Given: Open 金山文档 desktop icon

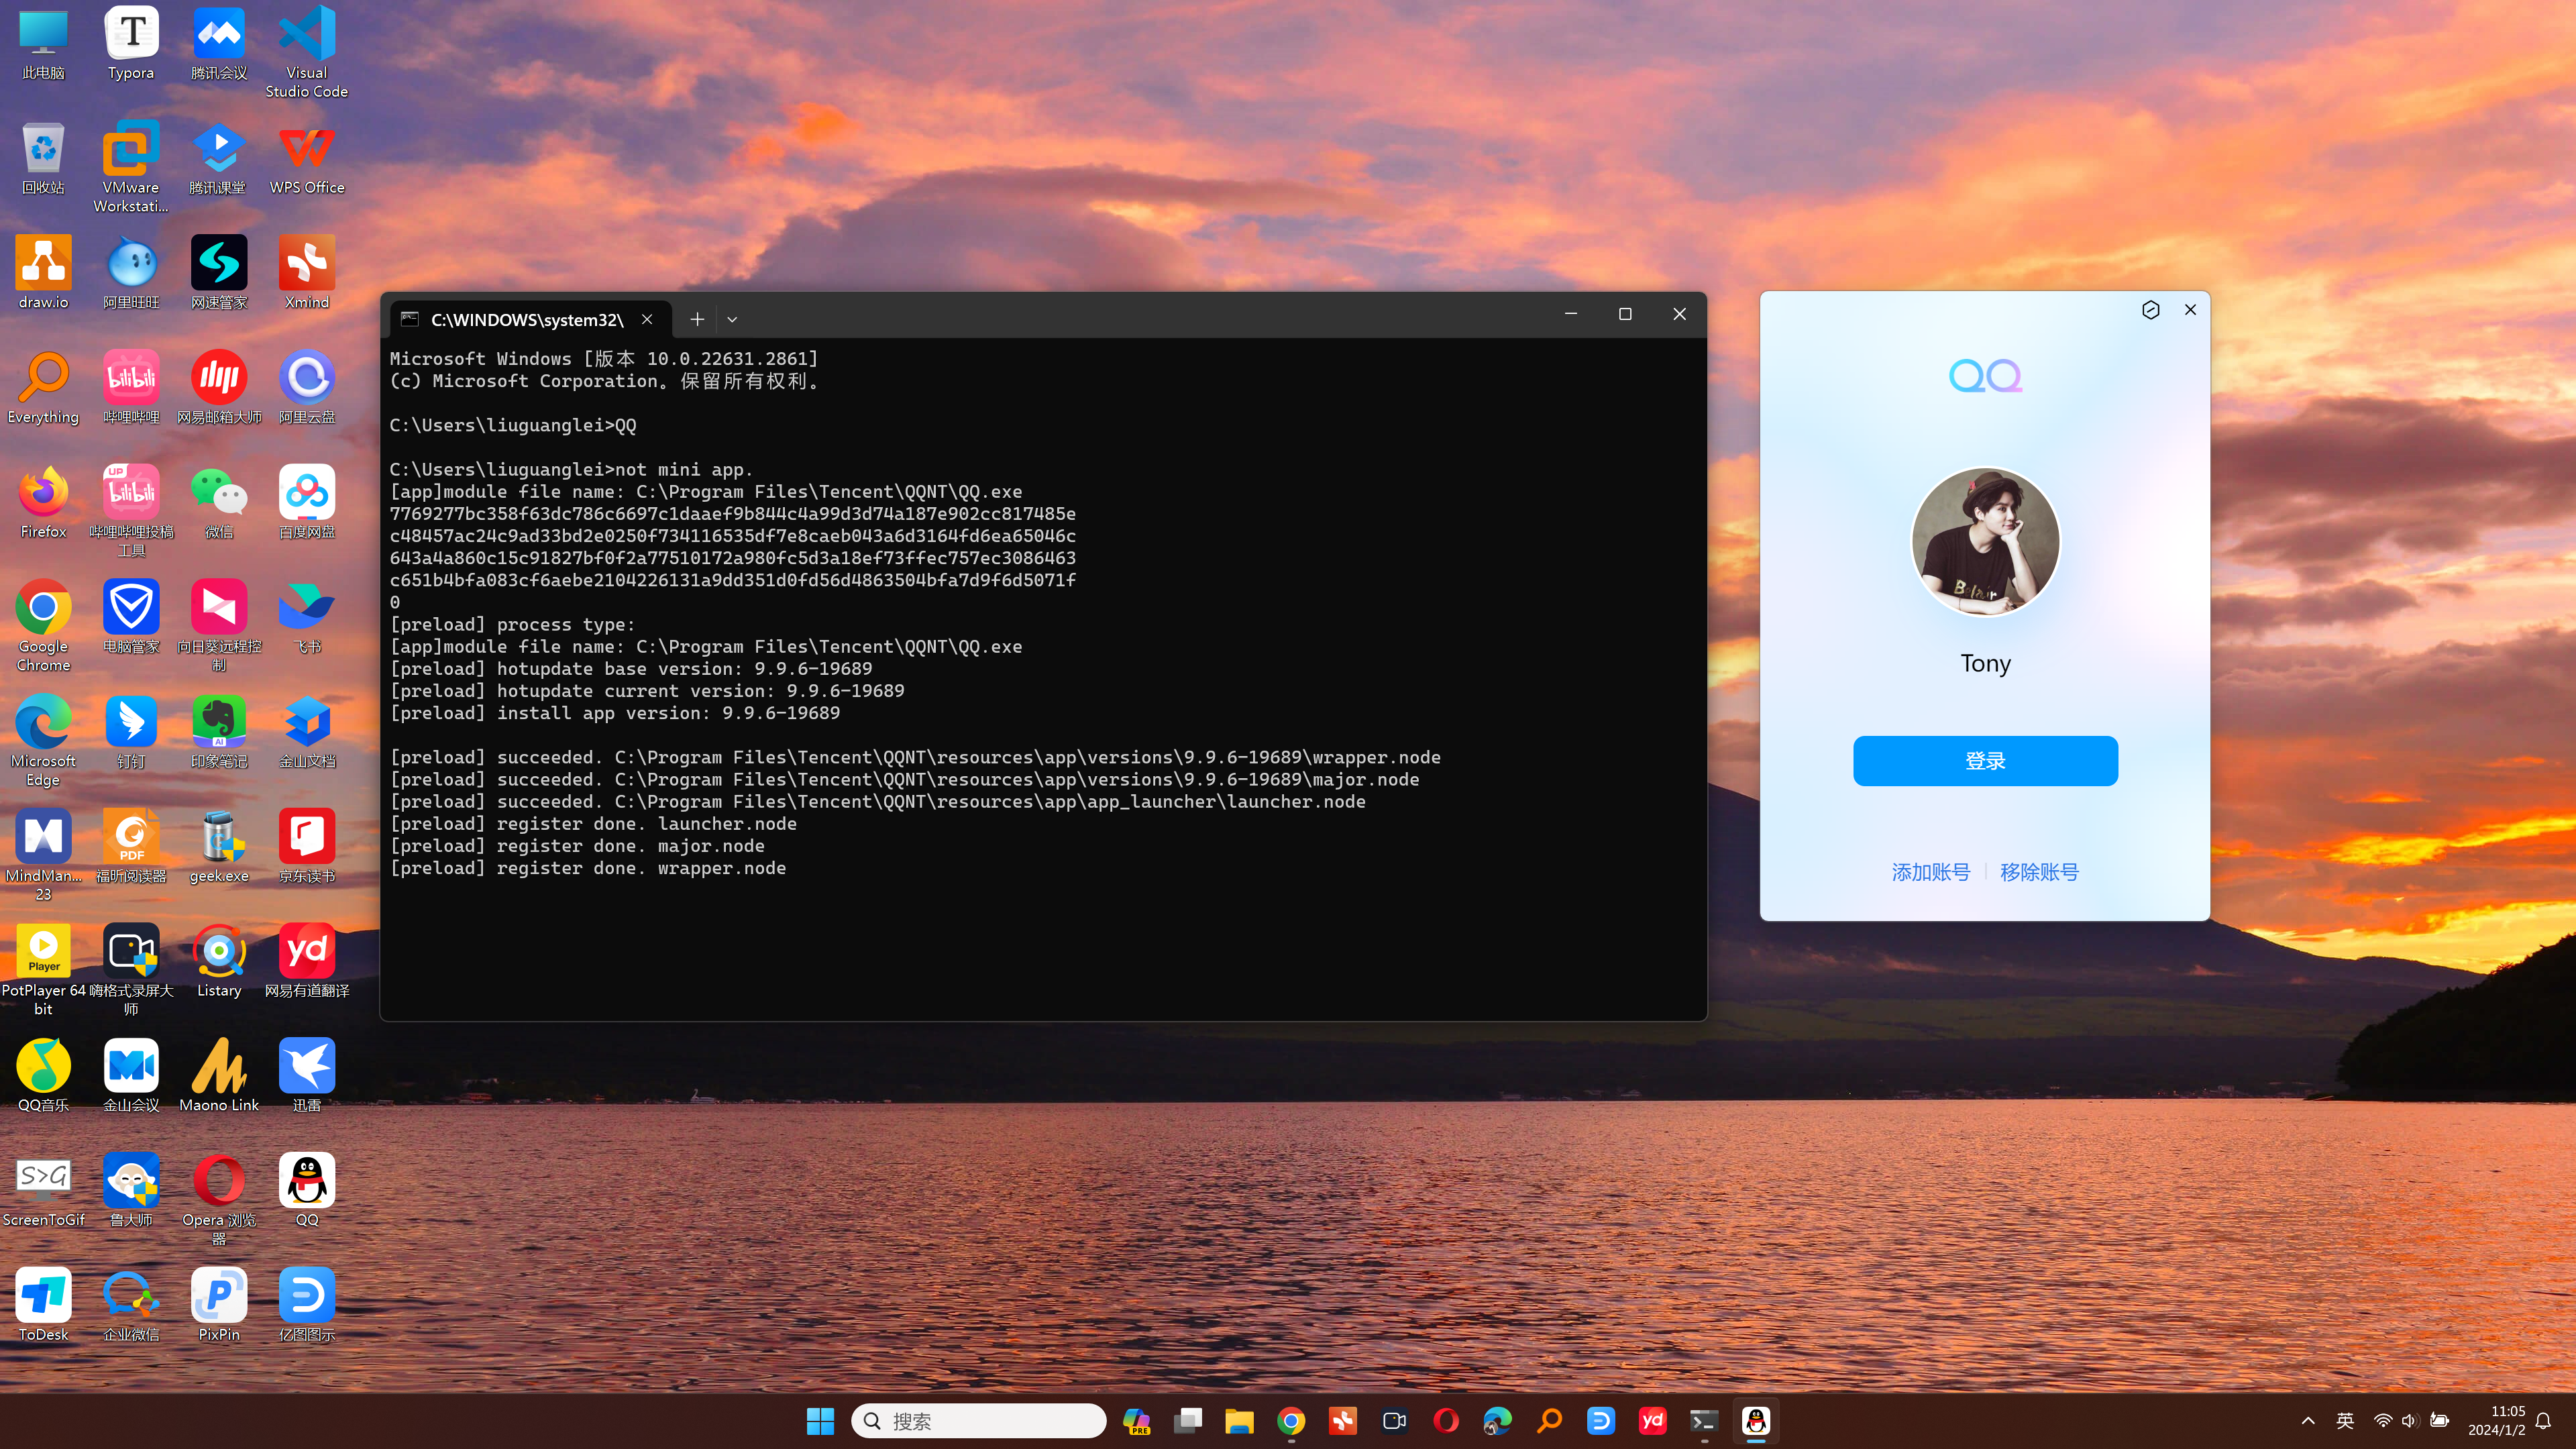Looking at the screenshot, I should 307,733.
